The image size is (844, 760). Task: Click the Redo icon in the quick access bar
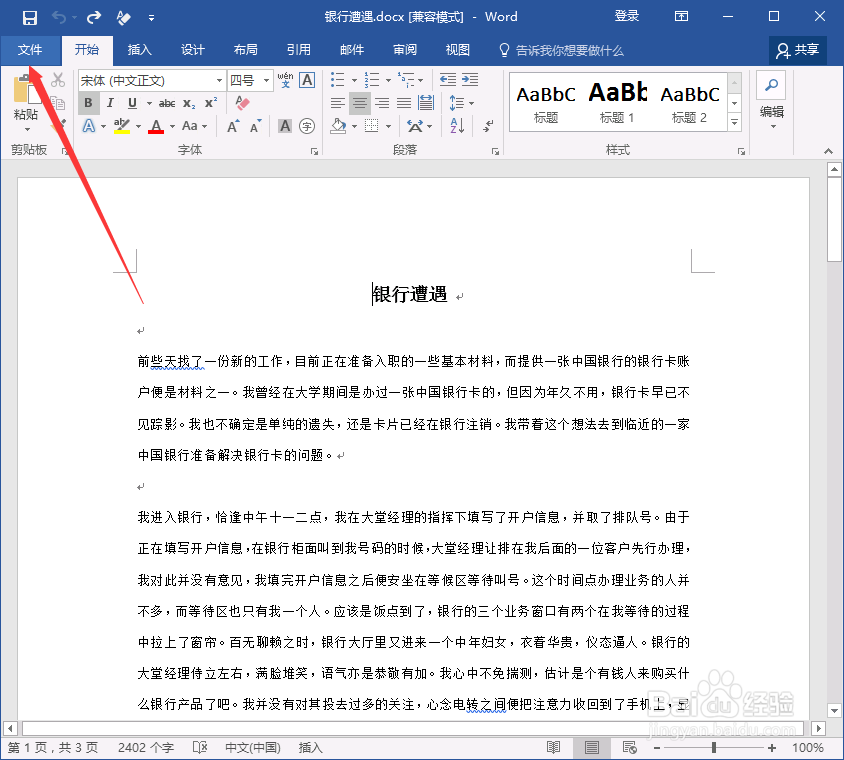(94, 18)
